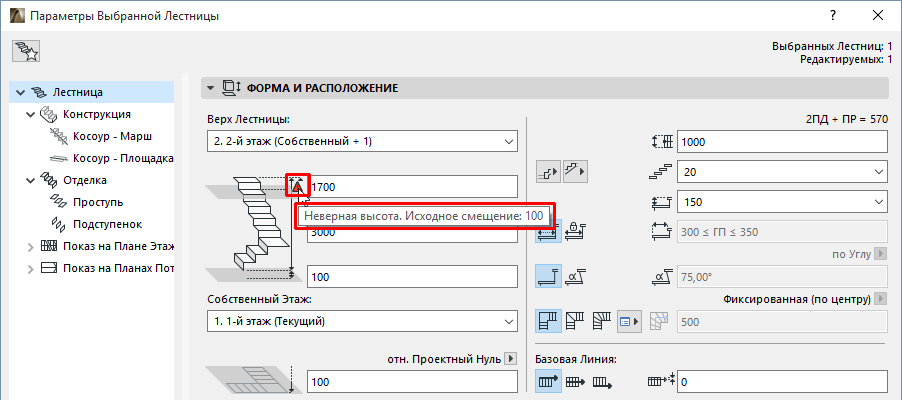Collapse the Лестница tree node chevron
This screenshot has width=902, height=400.
[21, 93]
